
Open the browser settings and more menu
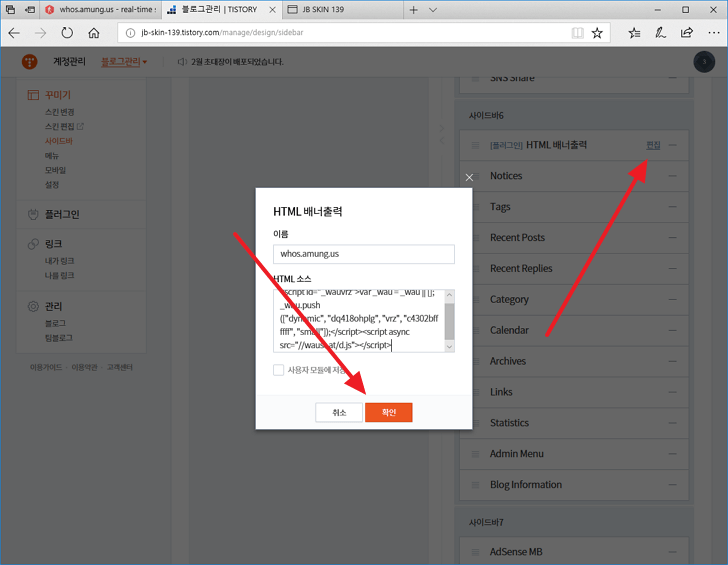(714, 32)
